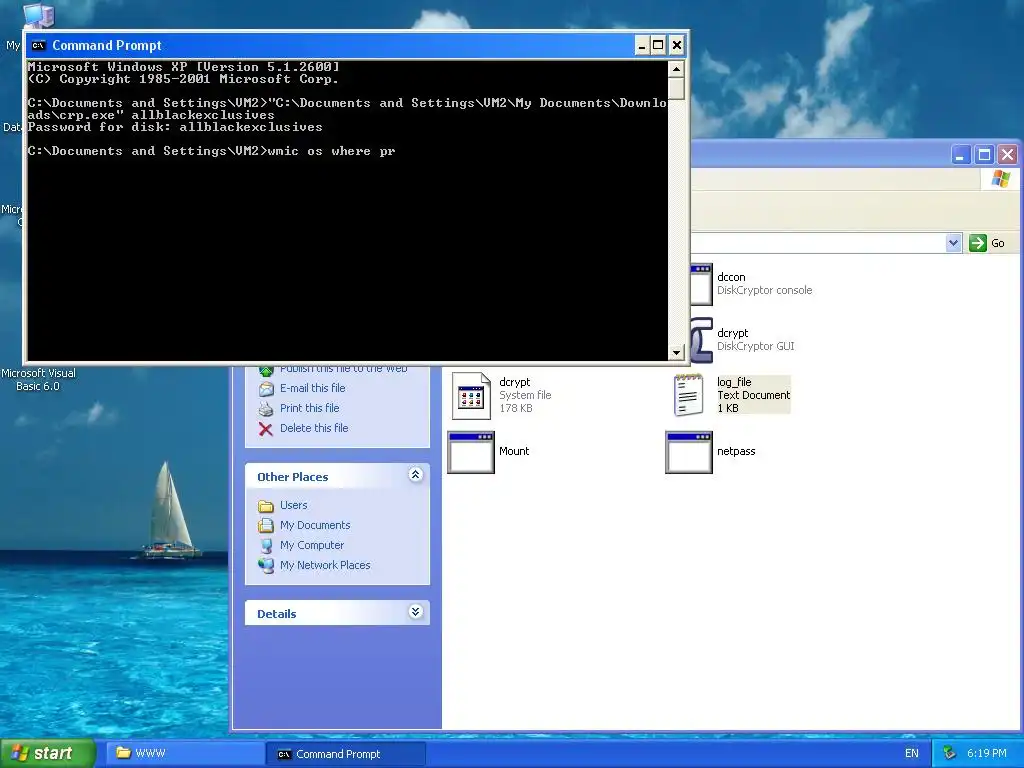Click 'Password for disk: allblackexclusives' line
Image resolution: width=1024 pixels, height=768 pixels.
coord(175,127)
